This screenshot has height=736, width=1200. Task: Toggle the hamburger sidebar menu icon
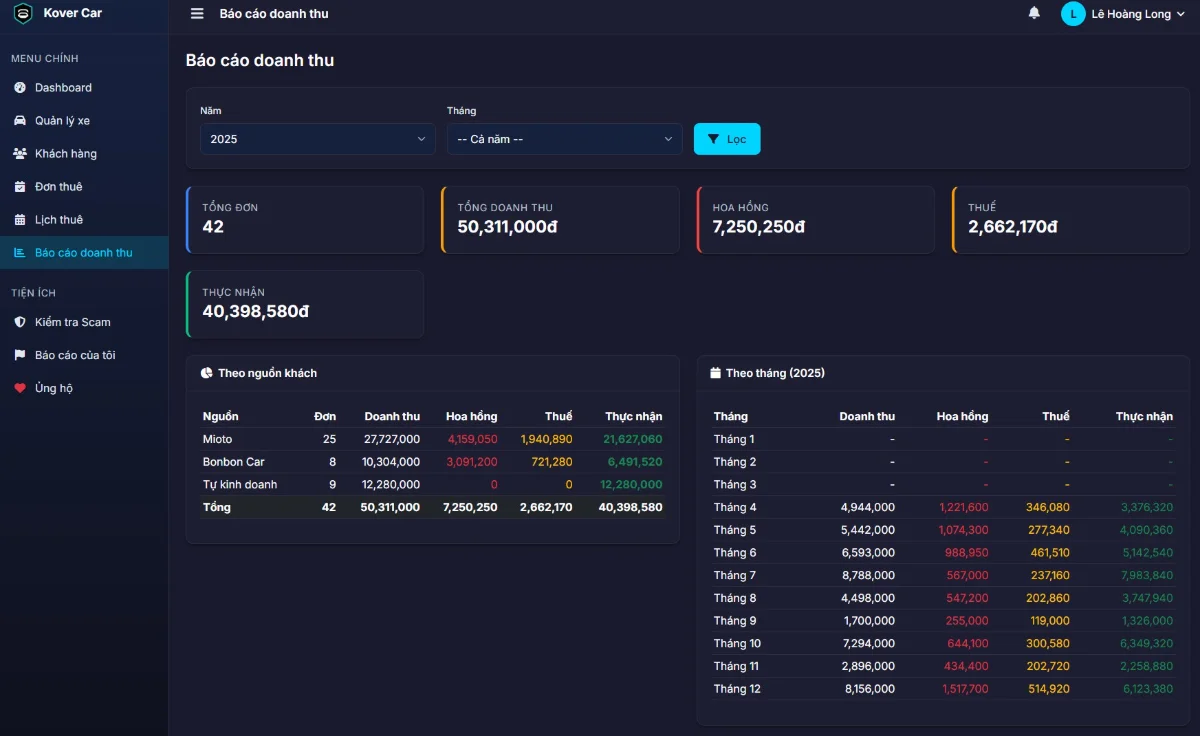[197, 14]
